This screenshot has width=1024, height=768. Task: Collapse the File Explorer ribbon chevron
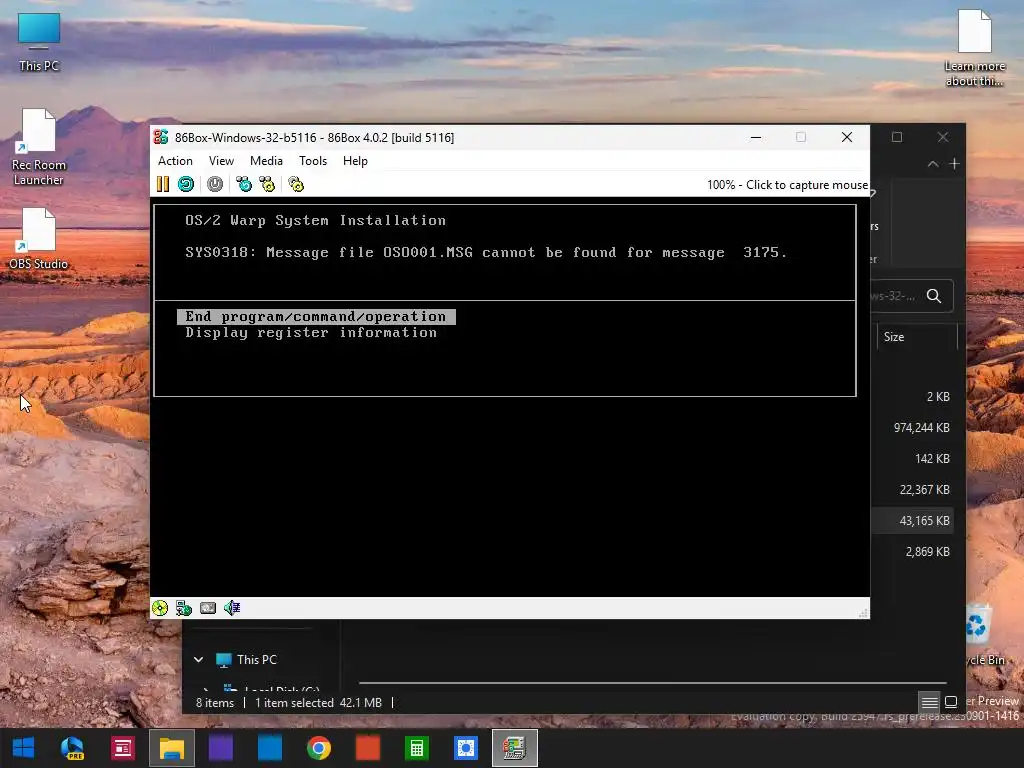pos(933,164)
